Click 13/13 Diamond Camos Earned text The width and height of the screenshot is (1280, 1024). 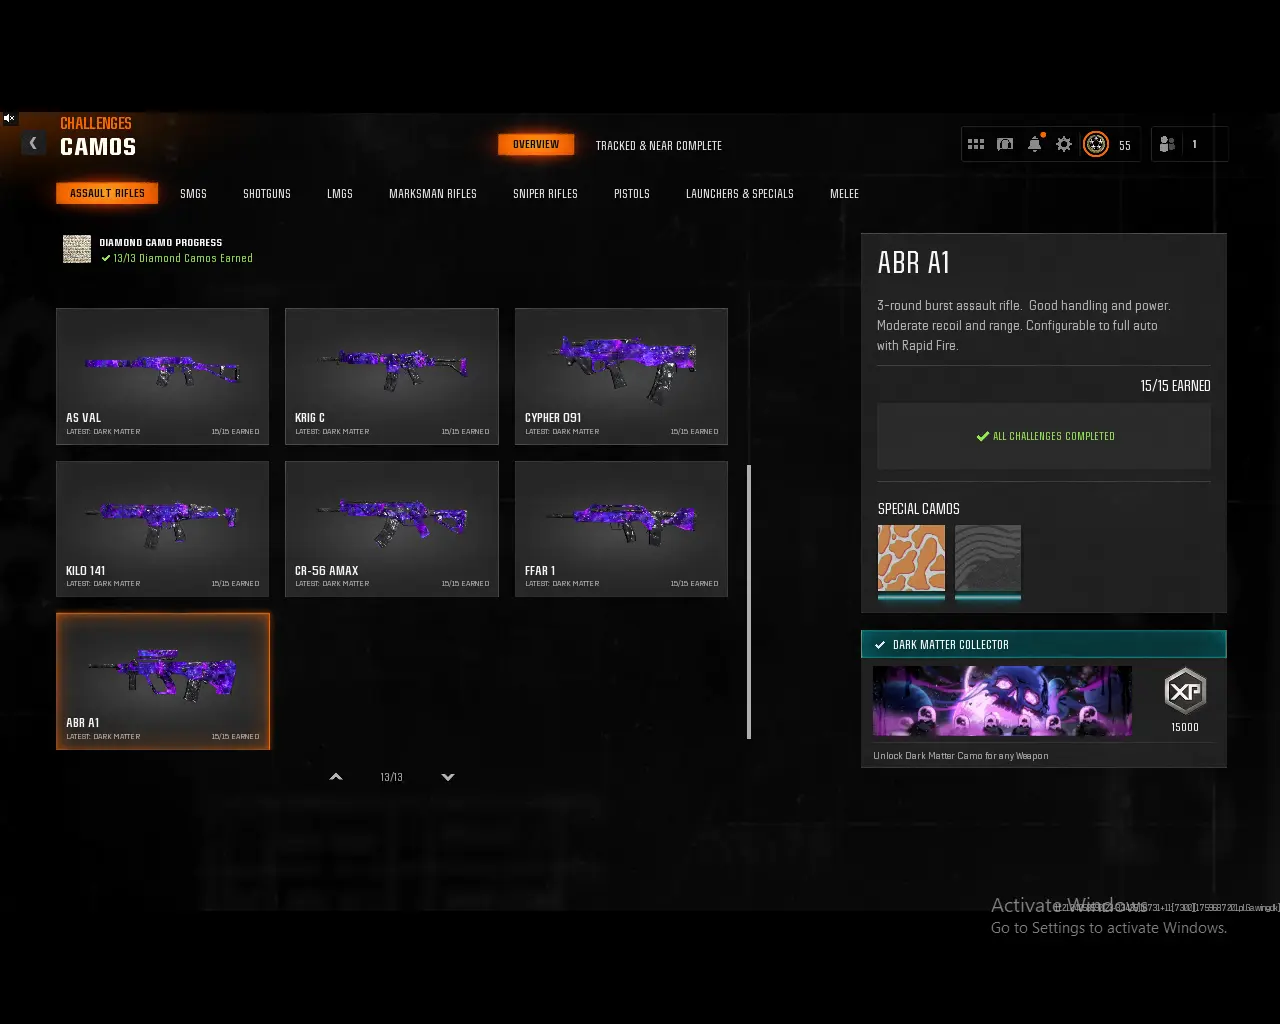pos(183,258)
